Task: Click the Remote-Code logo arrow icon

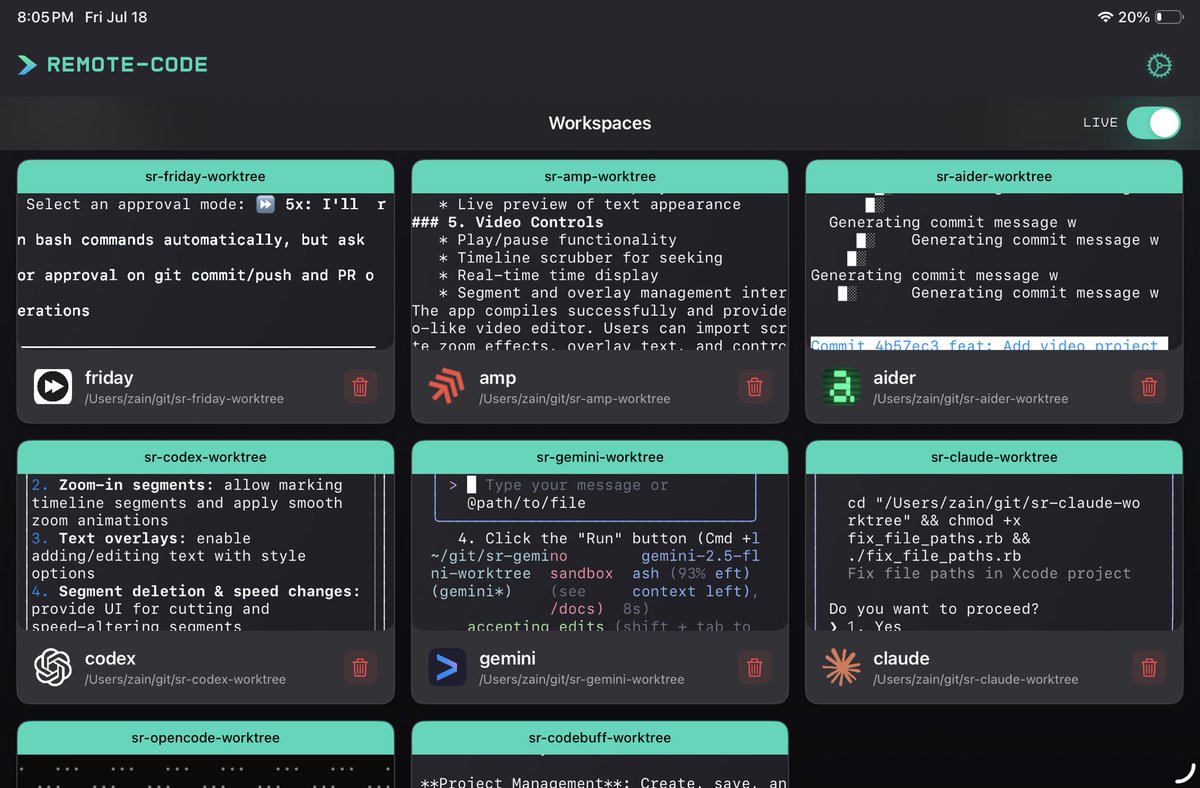Action: click(27, 65)
